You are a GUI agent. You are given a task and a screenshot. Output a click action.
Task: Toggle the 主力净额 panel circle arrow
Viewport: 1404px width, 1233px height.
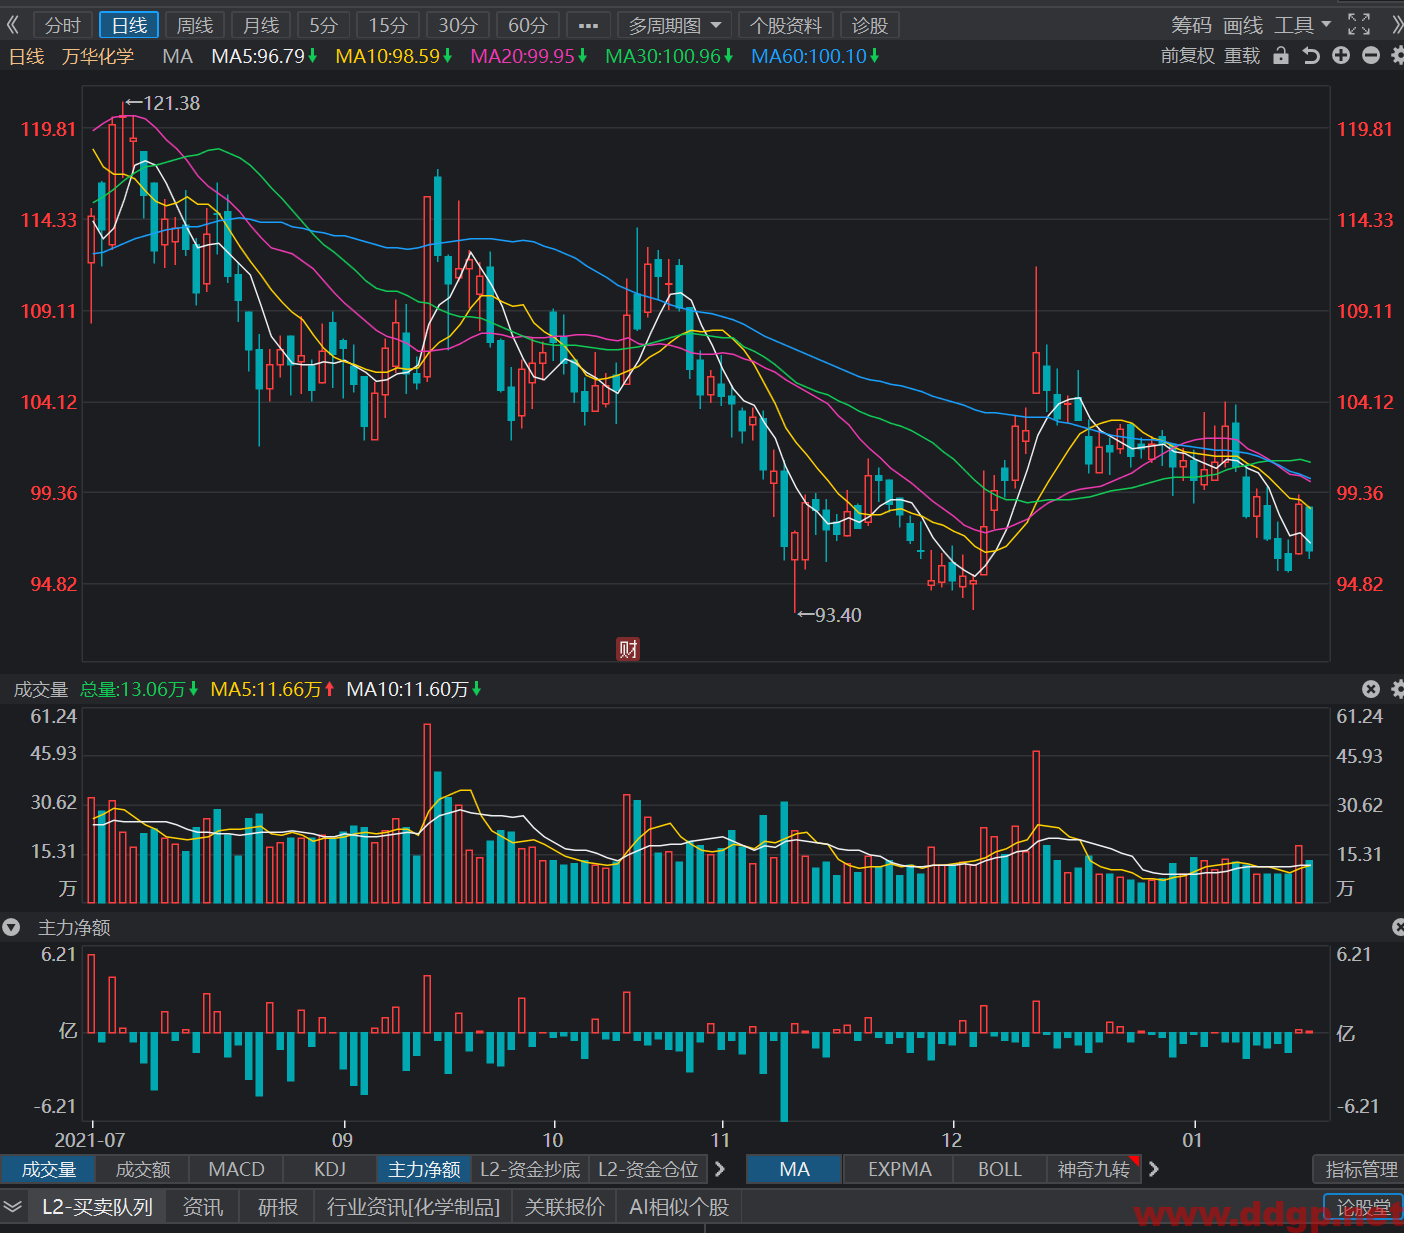coord(11,928)
